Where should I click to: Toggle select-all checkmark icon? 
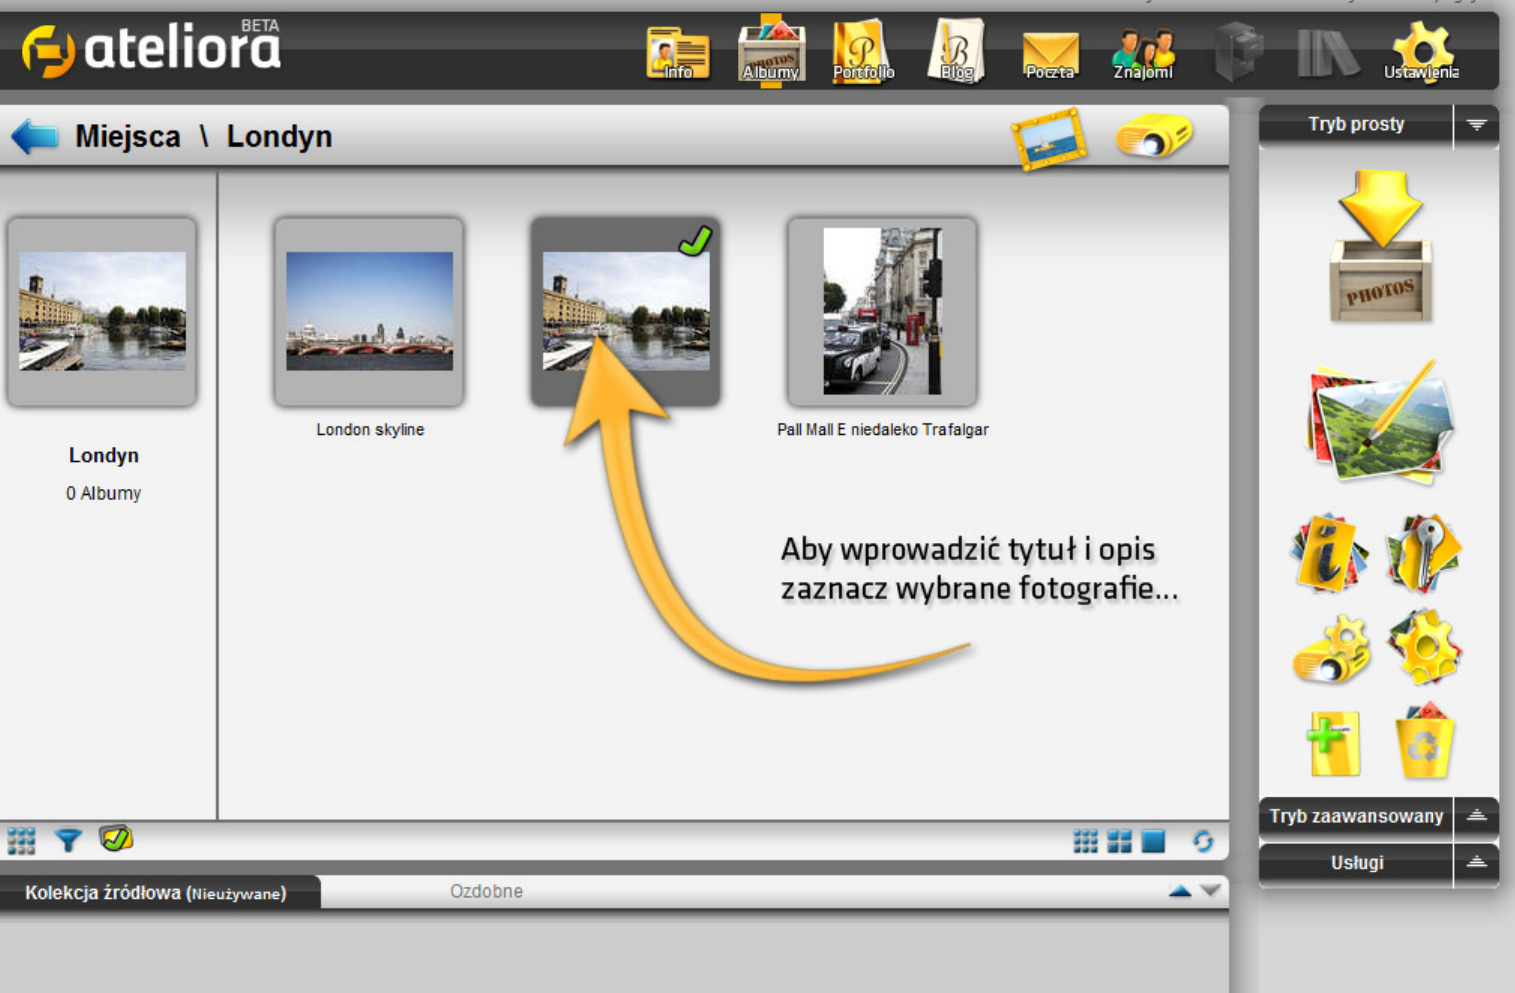(x=116, y=838)
